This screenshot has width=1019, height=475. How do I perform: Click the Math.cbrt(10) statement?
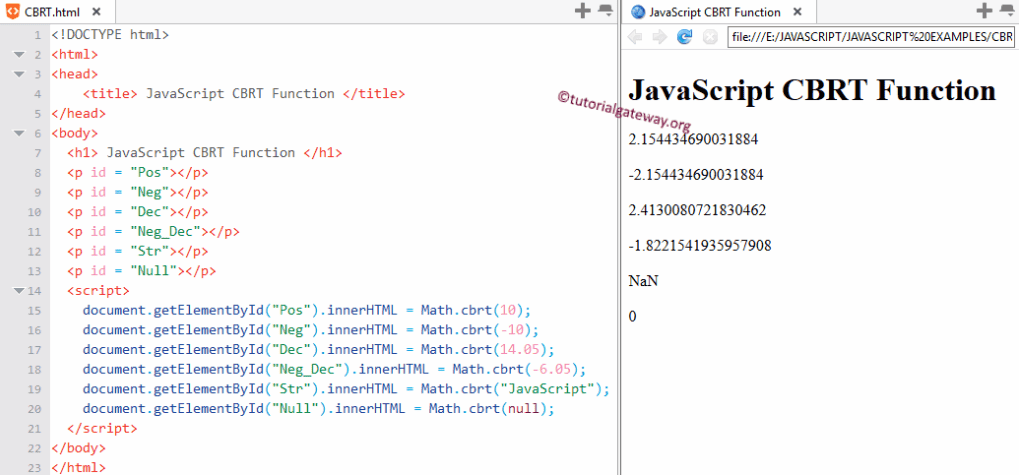(x=307, y=310)
